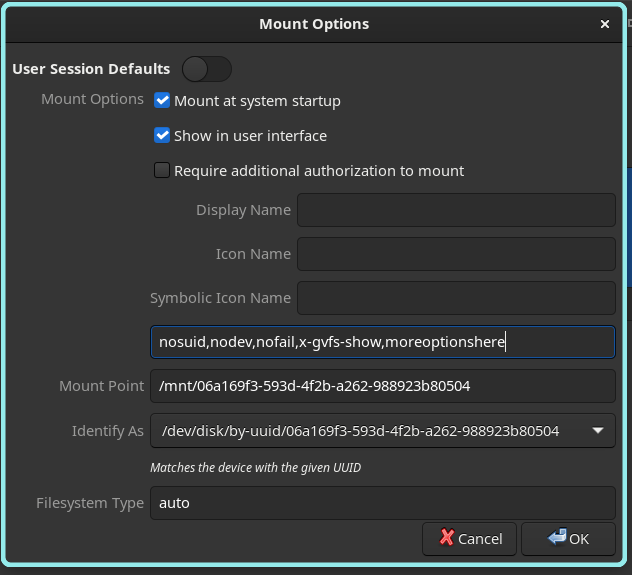Click the "Mount at system startup" label text

pos(257,101)
